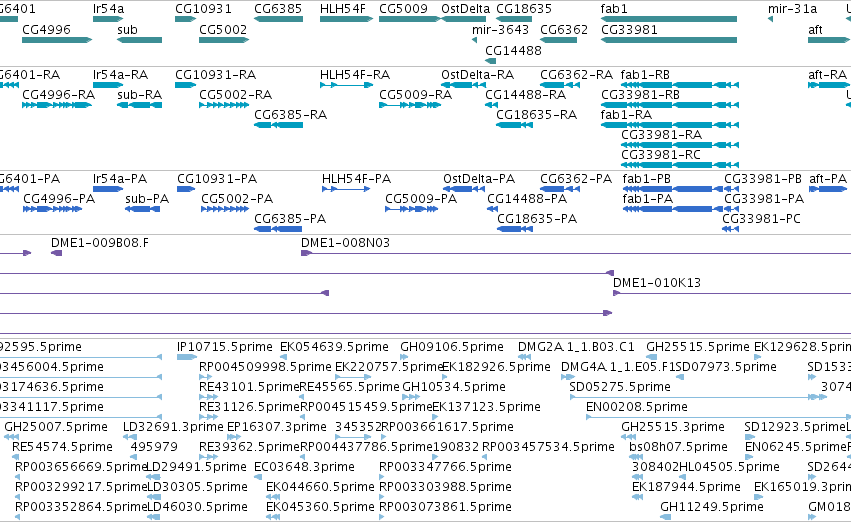851x522 pixels.
Task: Click the Ir54a-PA protein glyph
Action: click(108, 189)
